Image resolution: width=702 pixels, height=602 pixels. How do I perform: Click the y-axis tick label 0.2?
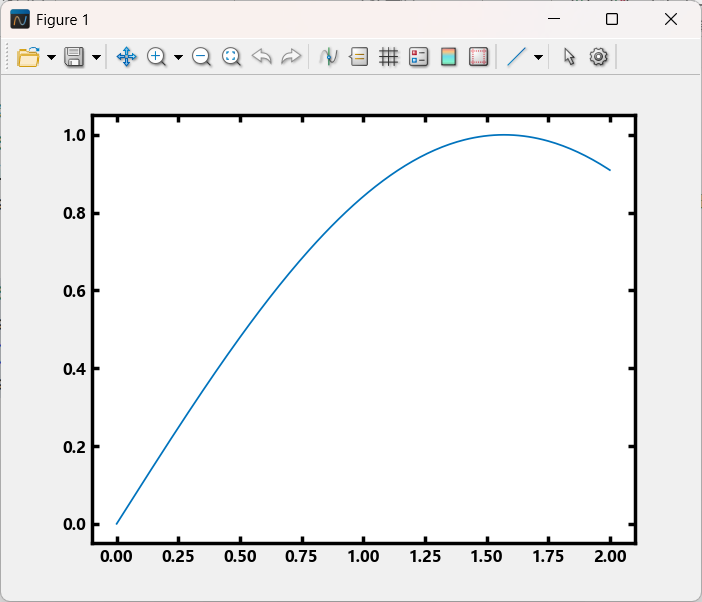[x=74, y=447]
